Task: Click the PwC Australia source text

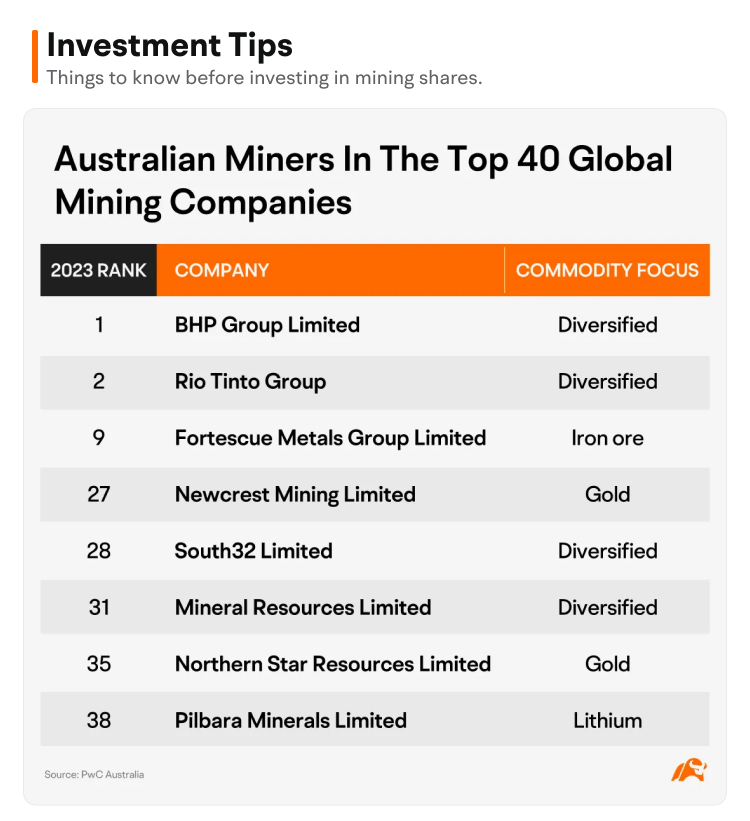Action: tap(94, 774)
